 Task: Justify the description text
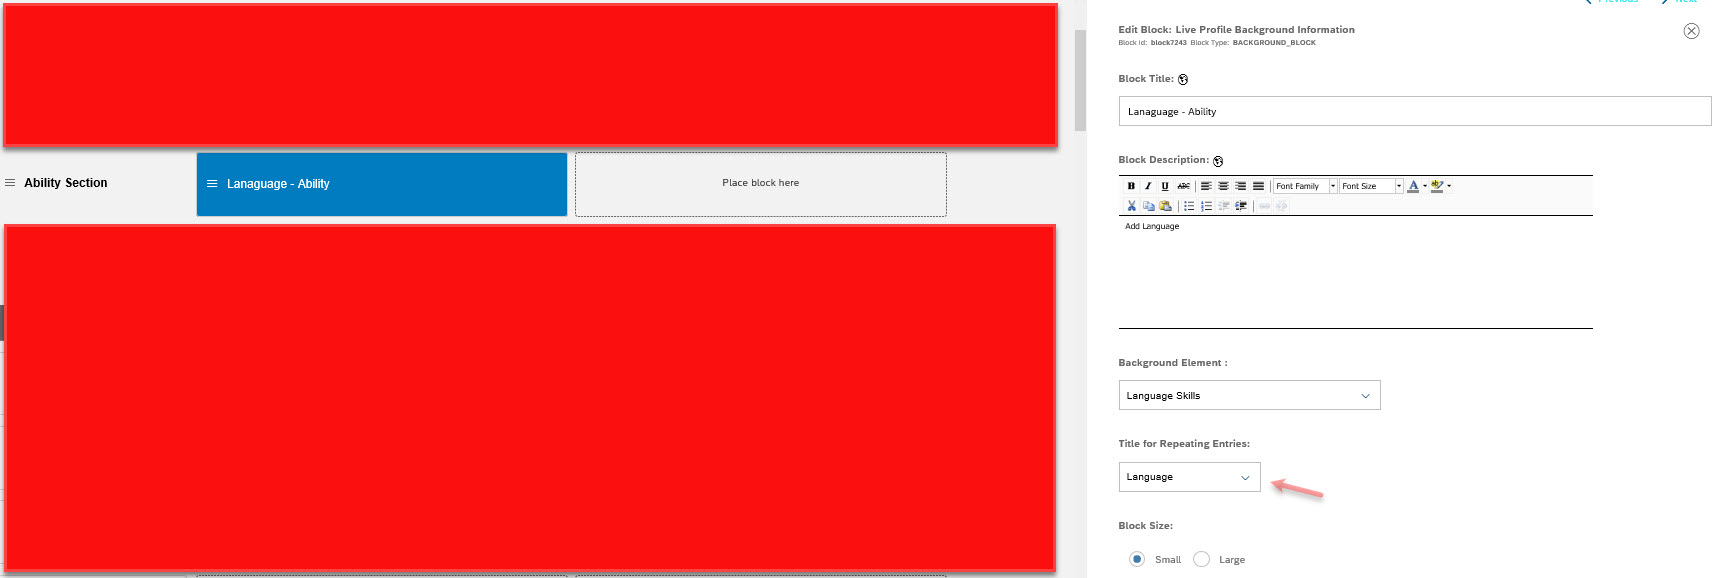[x=1258, y=186]
